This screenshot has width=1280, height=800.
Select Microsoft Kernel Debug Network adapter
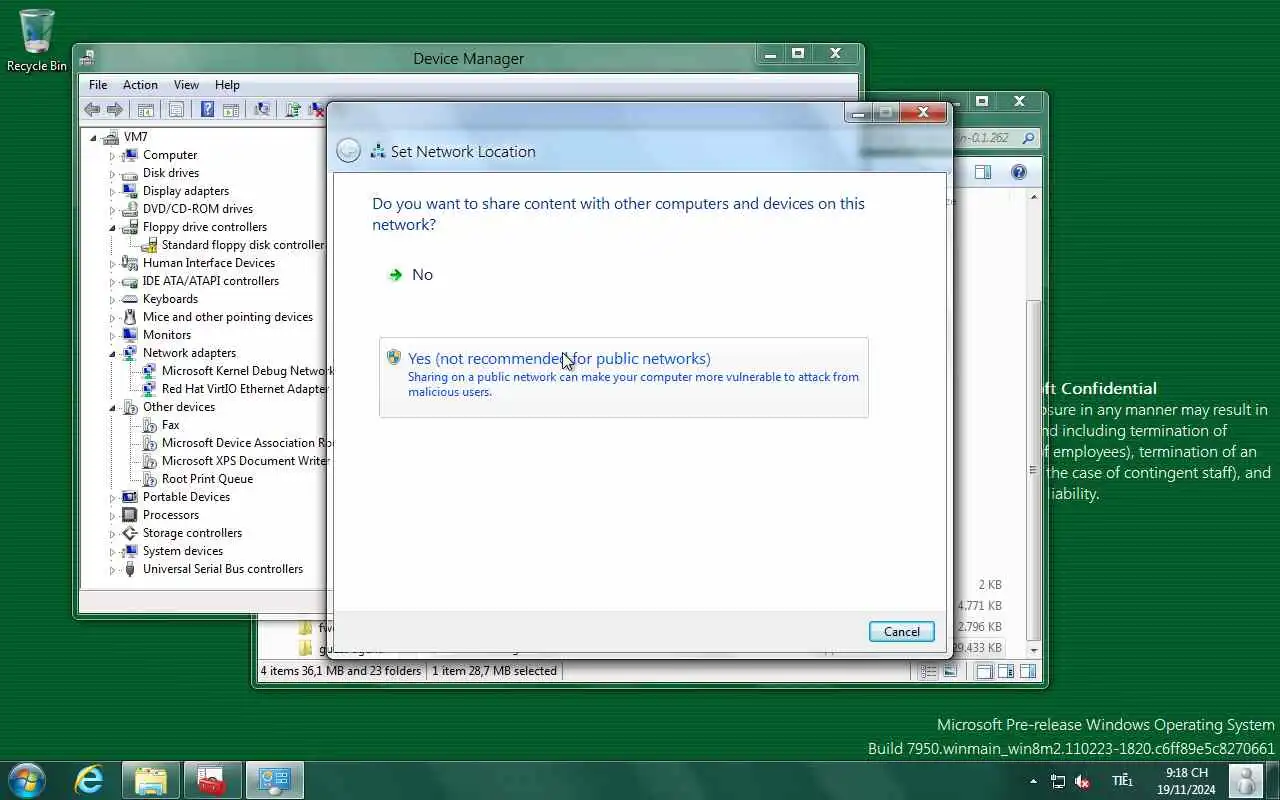coord(247,371)
